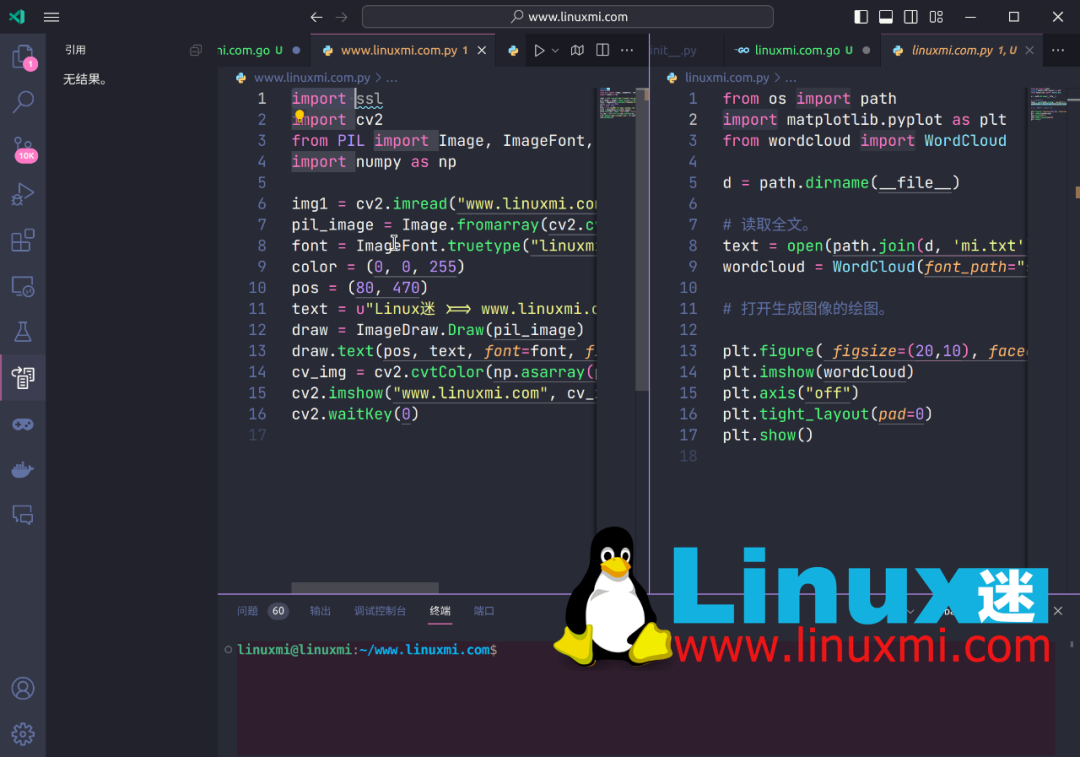The width and height of the screenshot is (1080, 757).
Task: Open the Accounts menu
Action: pos(23,688)
